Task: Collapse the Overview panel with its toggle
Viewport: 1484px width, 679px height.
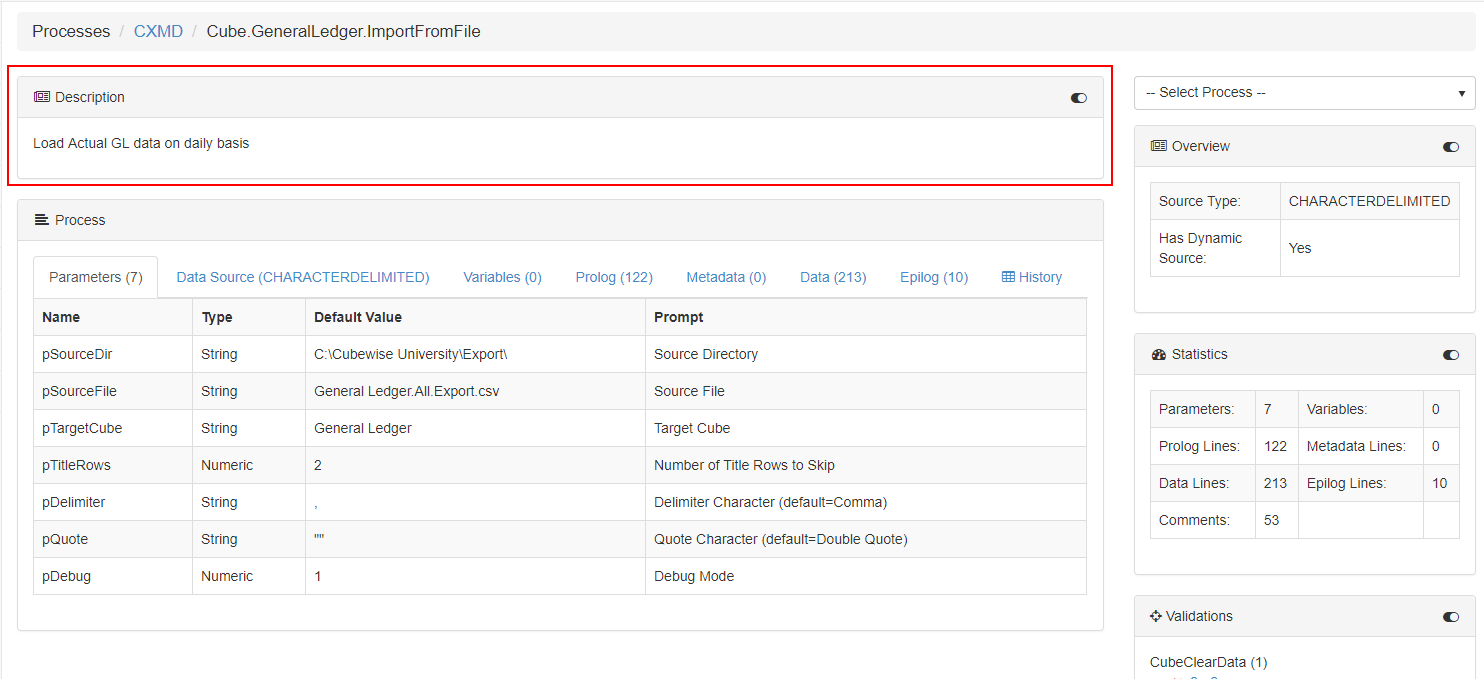Action: [x=1450, y=147]
